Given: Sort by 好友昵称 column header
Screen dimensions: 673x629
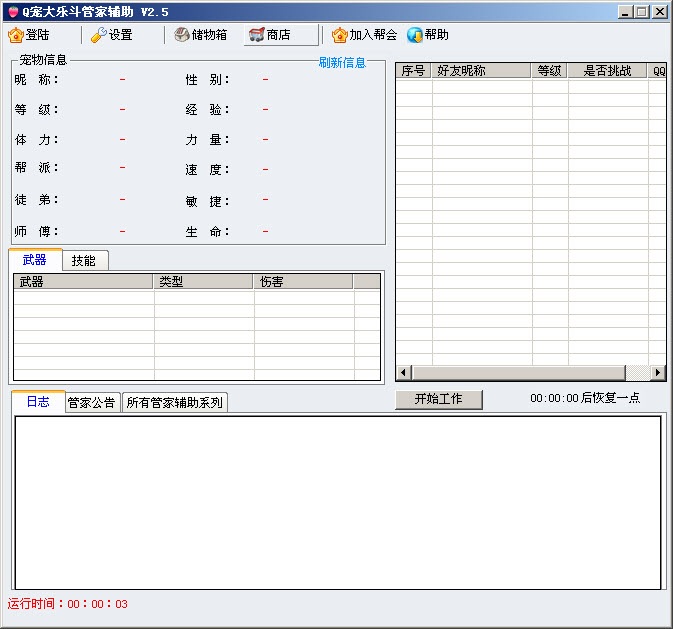Looking at the screenshot, I should pyautogui.click(x=480, y=71).
